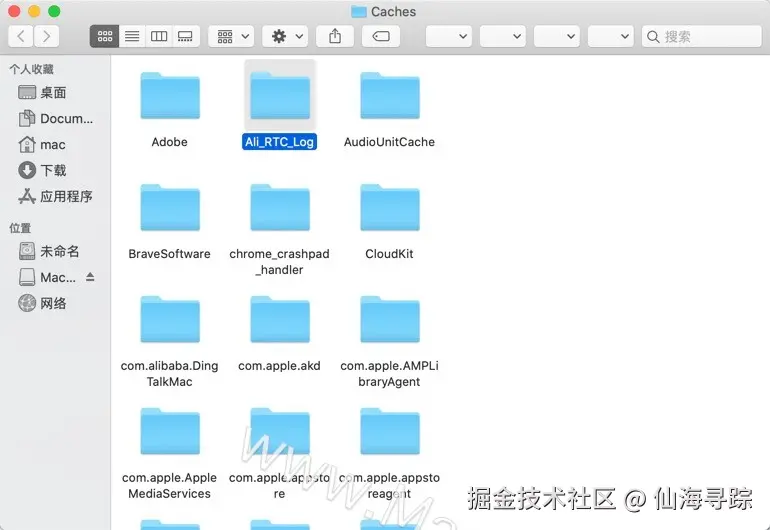
Task: Open the second blank toolbar dropdown
Action: click(x=503, y=36)
